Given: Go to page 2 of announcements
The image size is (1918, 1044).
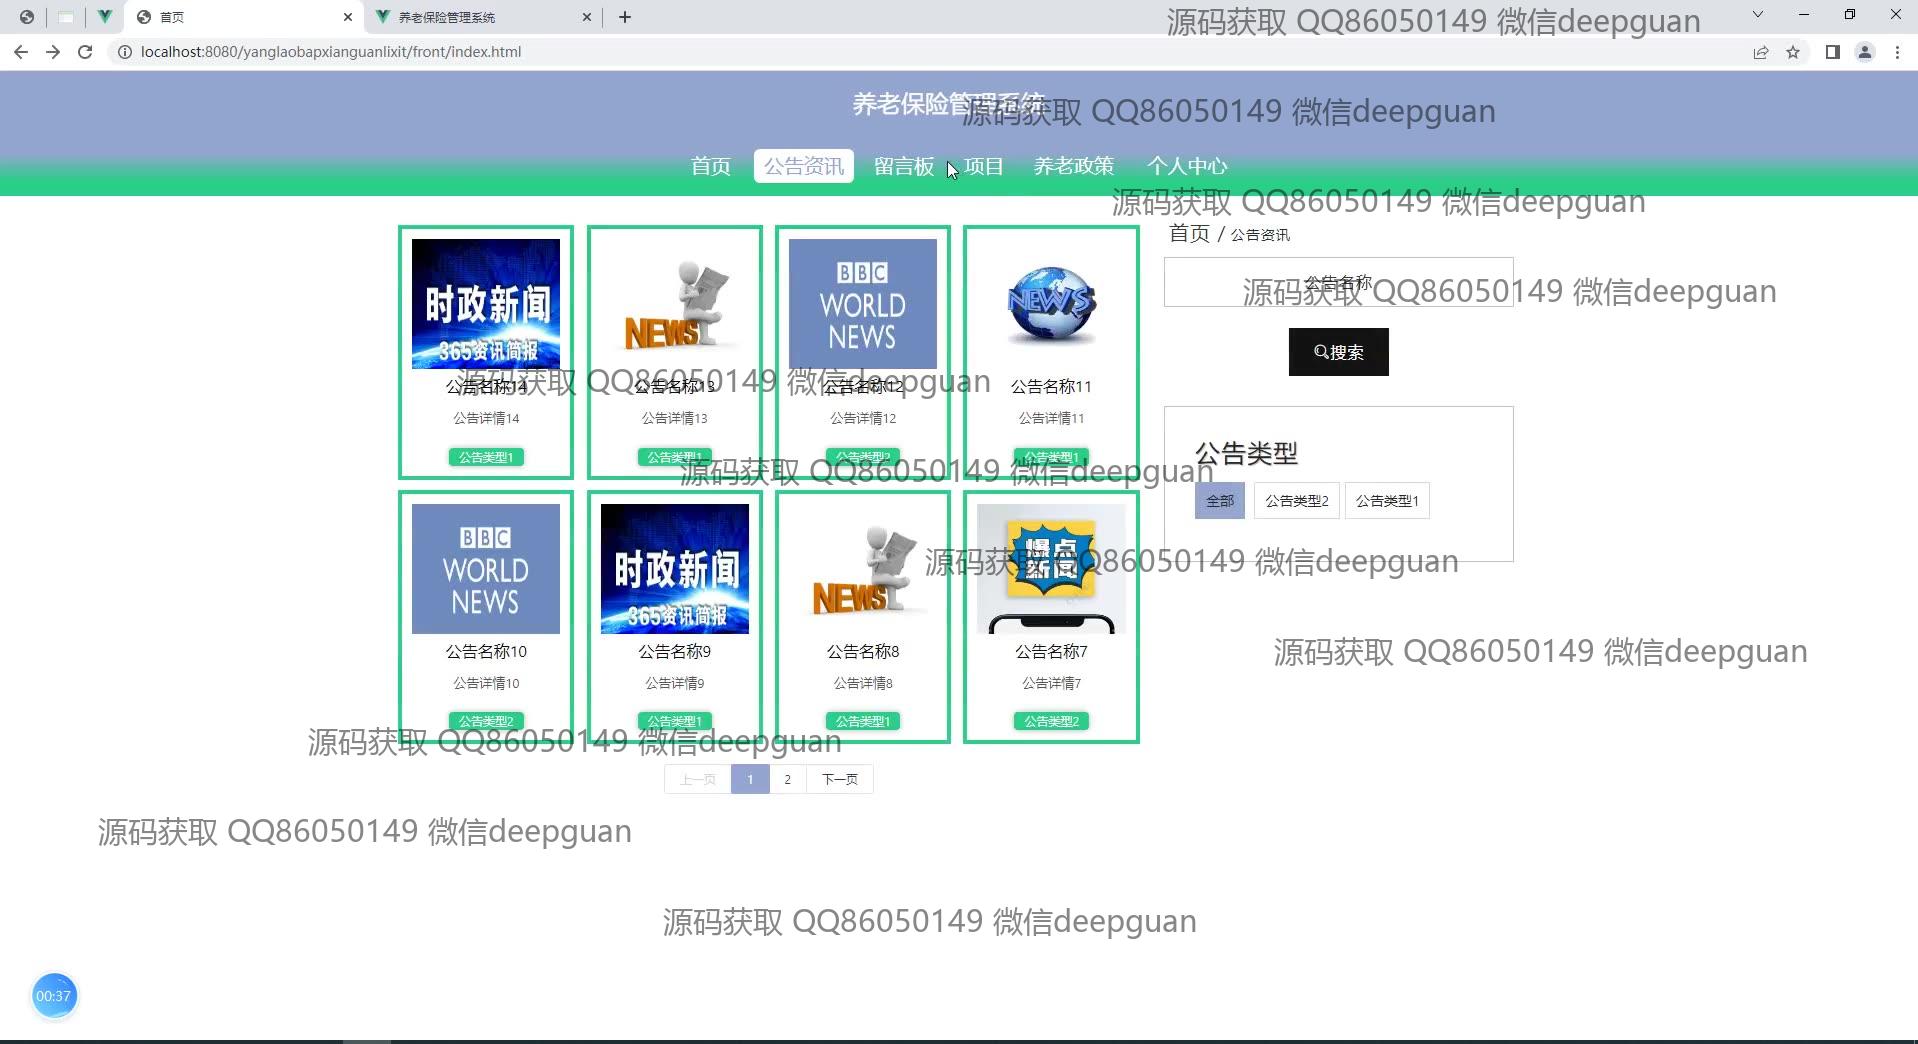Looking at the screenshot, I should click(x=787, y=779).
